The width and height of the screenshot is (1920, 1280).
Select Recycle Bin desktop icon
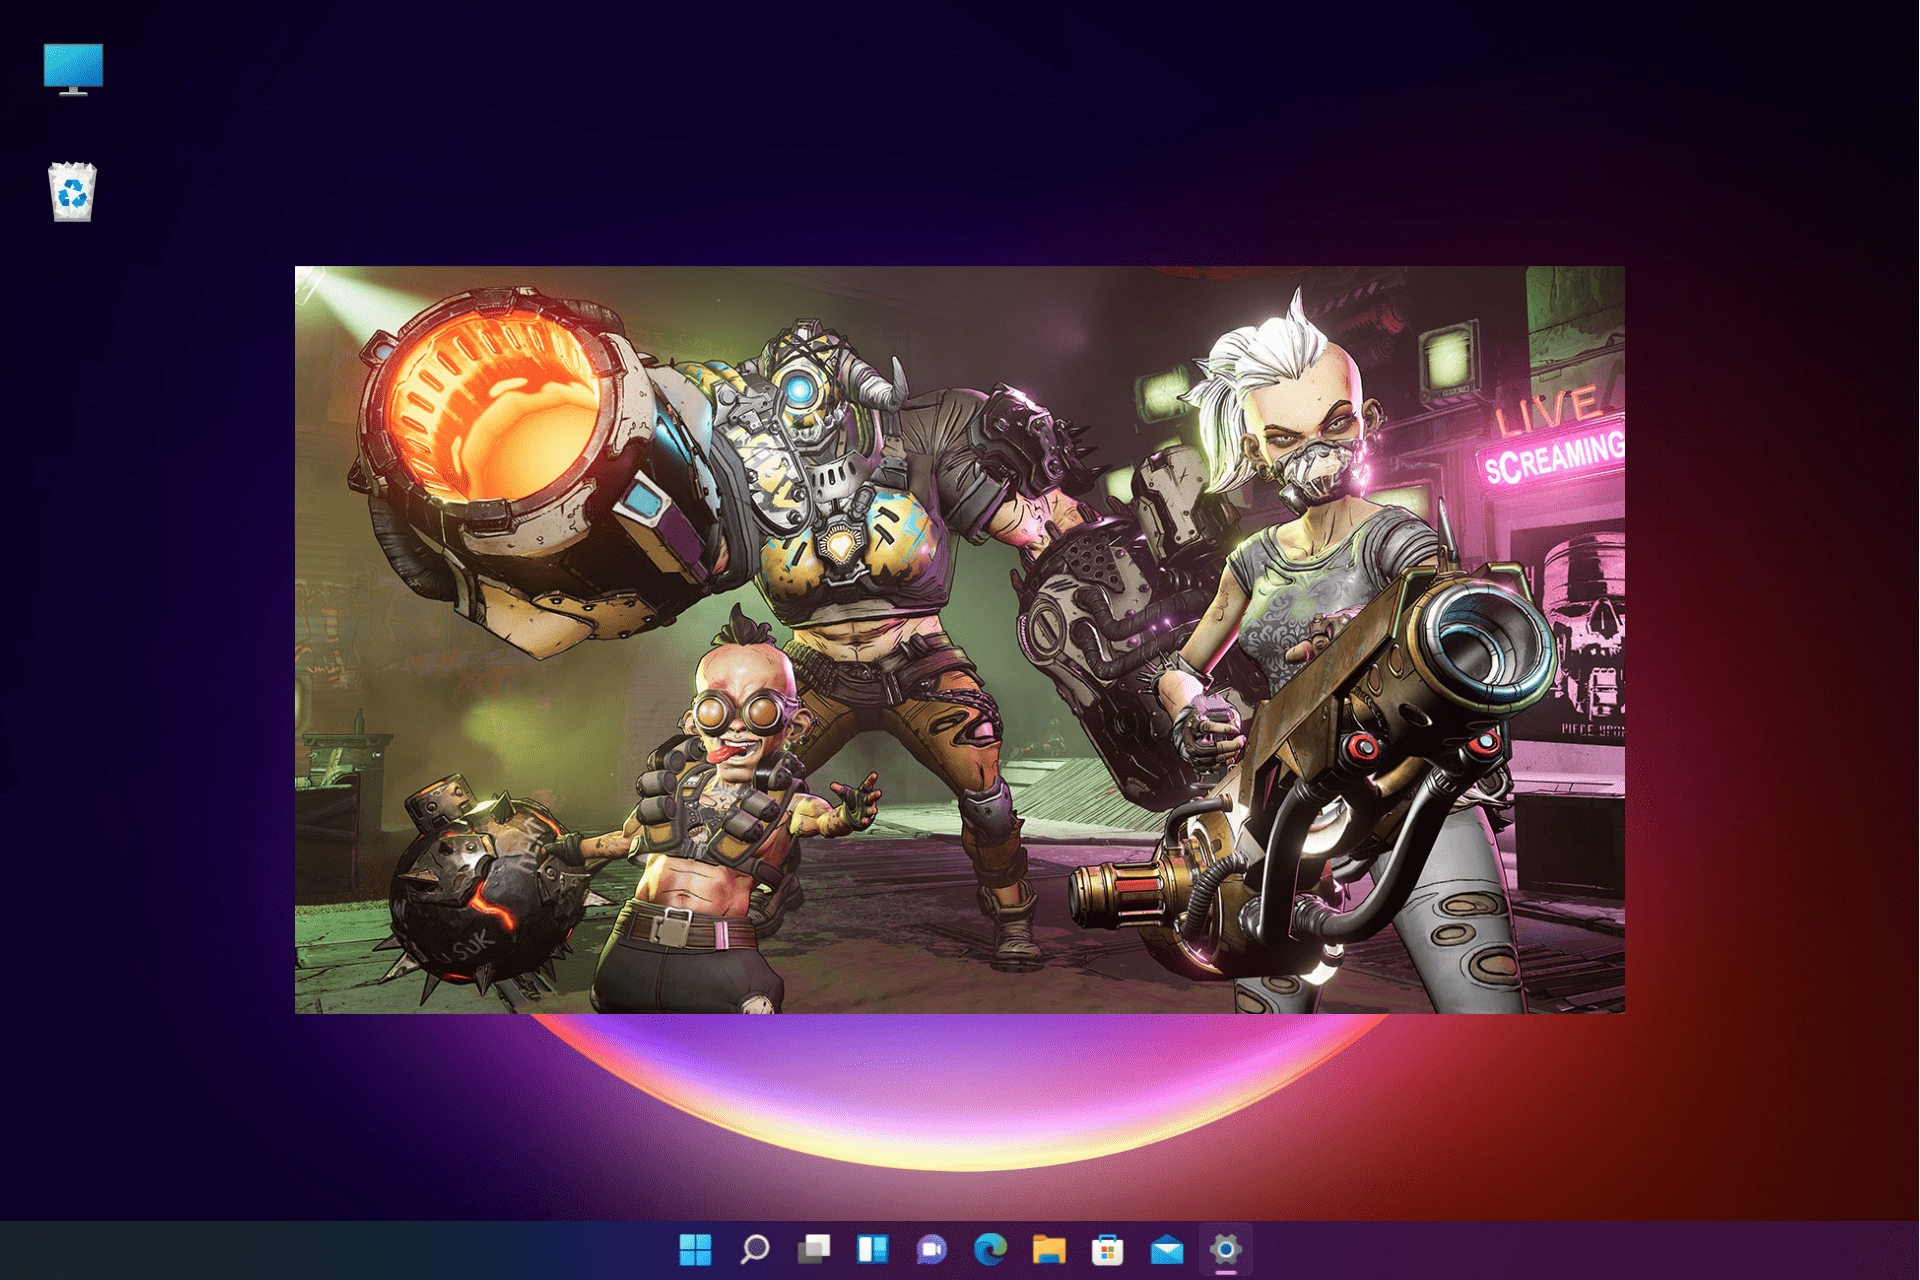tap(72, 191)
